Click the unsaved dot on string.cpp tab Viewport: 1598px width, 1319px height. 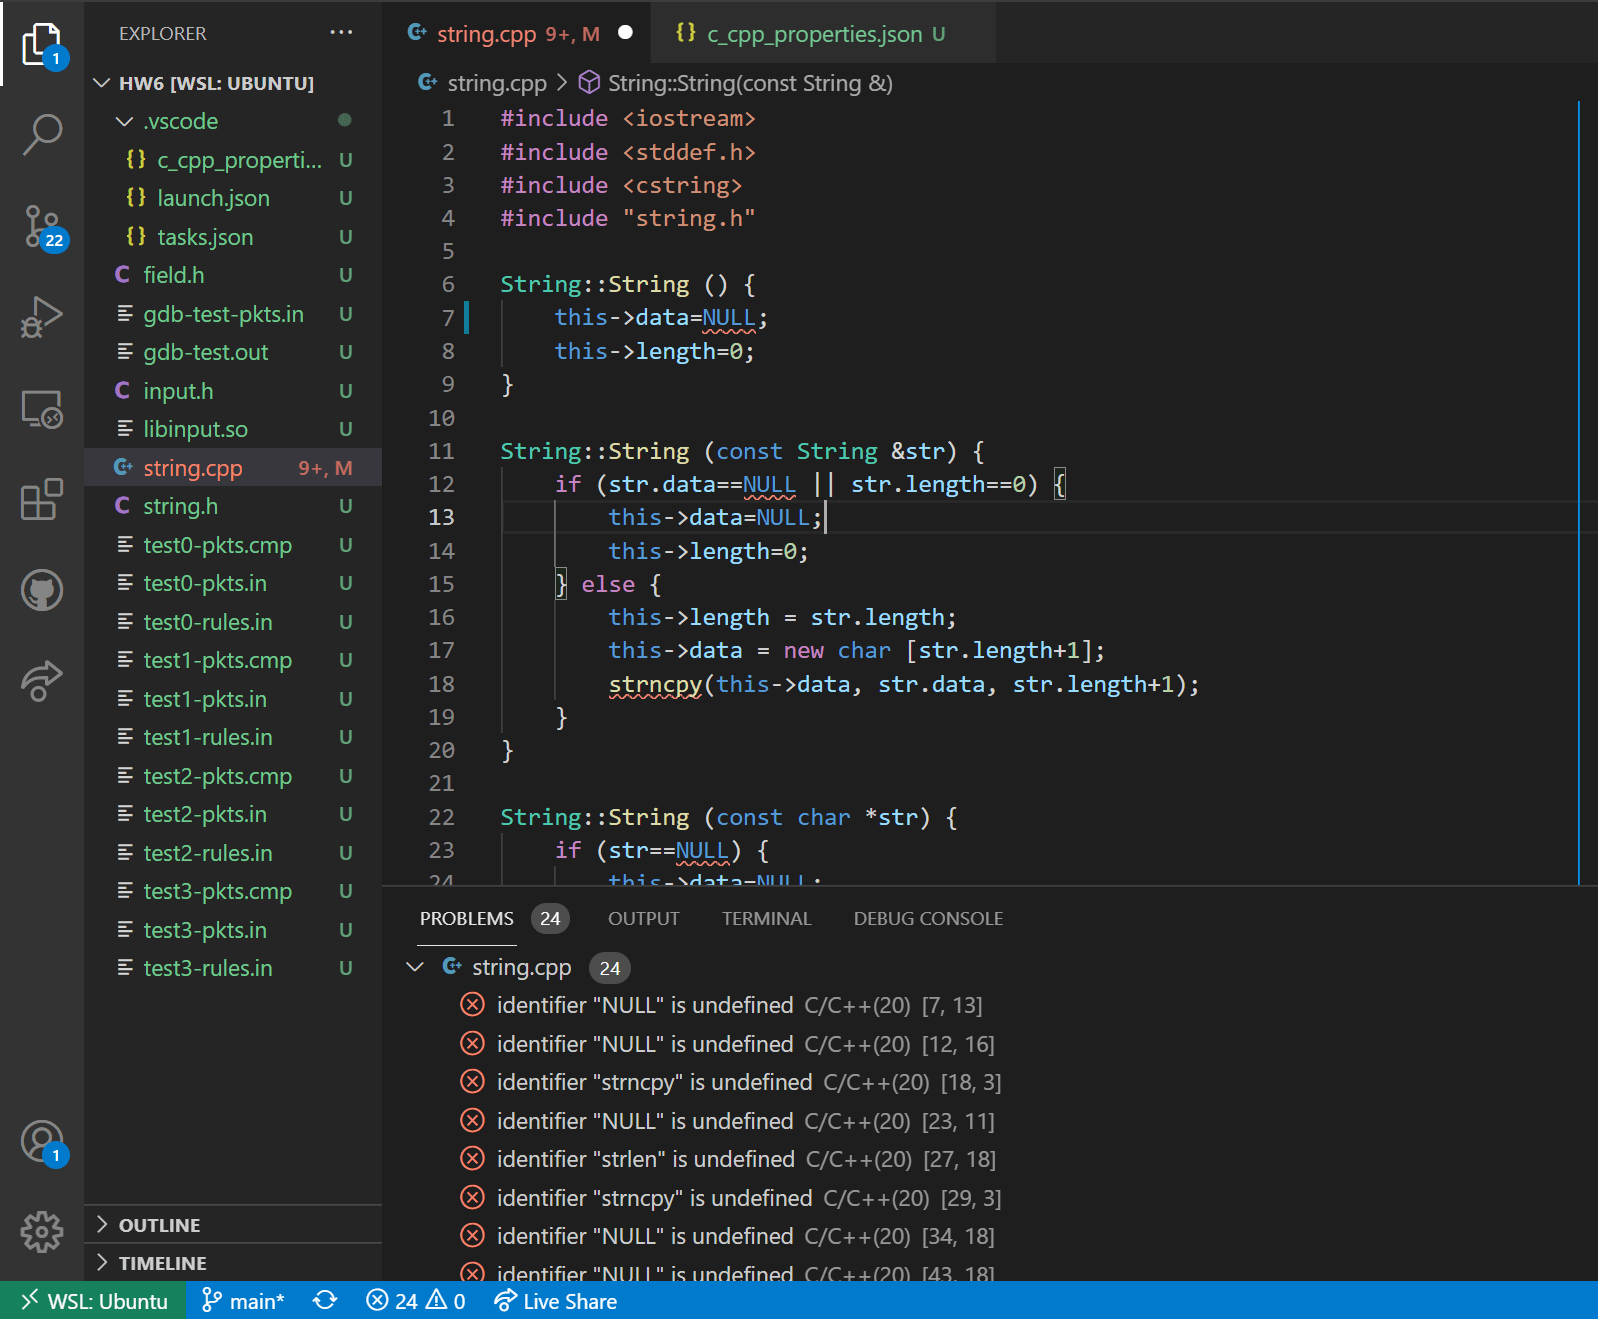click(626, 33)
